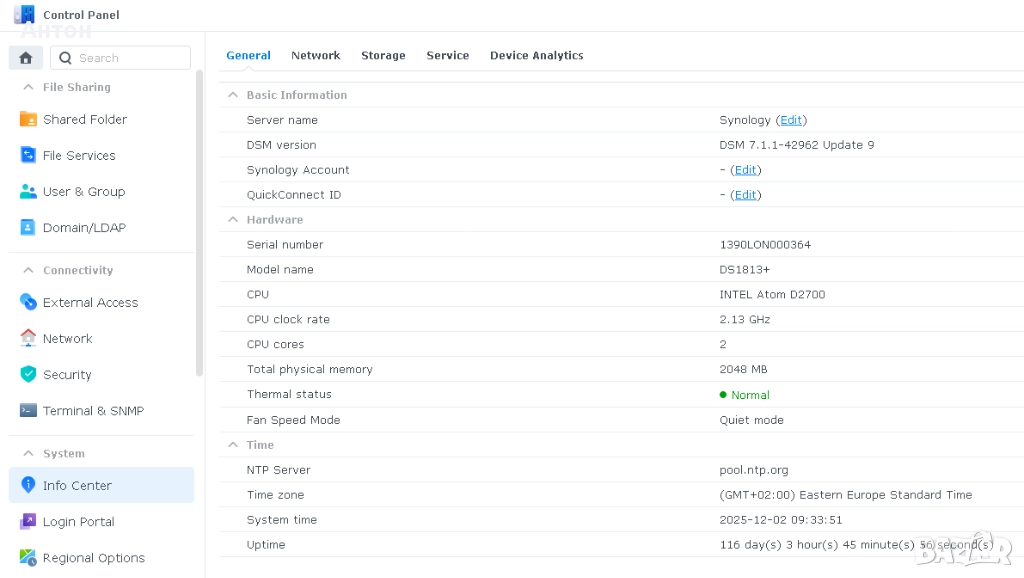Click the Home icon button
Image resolution: width=1024 pixels, height=578 pixels.
(x=26, y=58)
